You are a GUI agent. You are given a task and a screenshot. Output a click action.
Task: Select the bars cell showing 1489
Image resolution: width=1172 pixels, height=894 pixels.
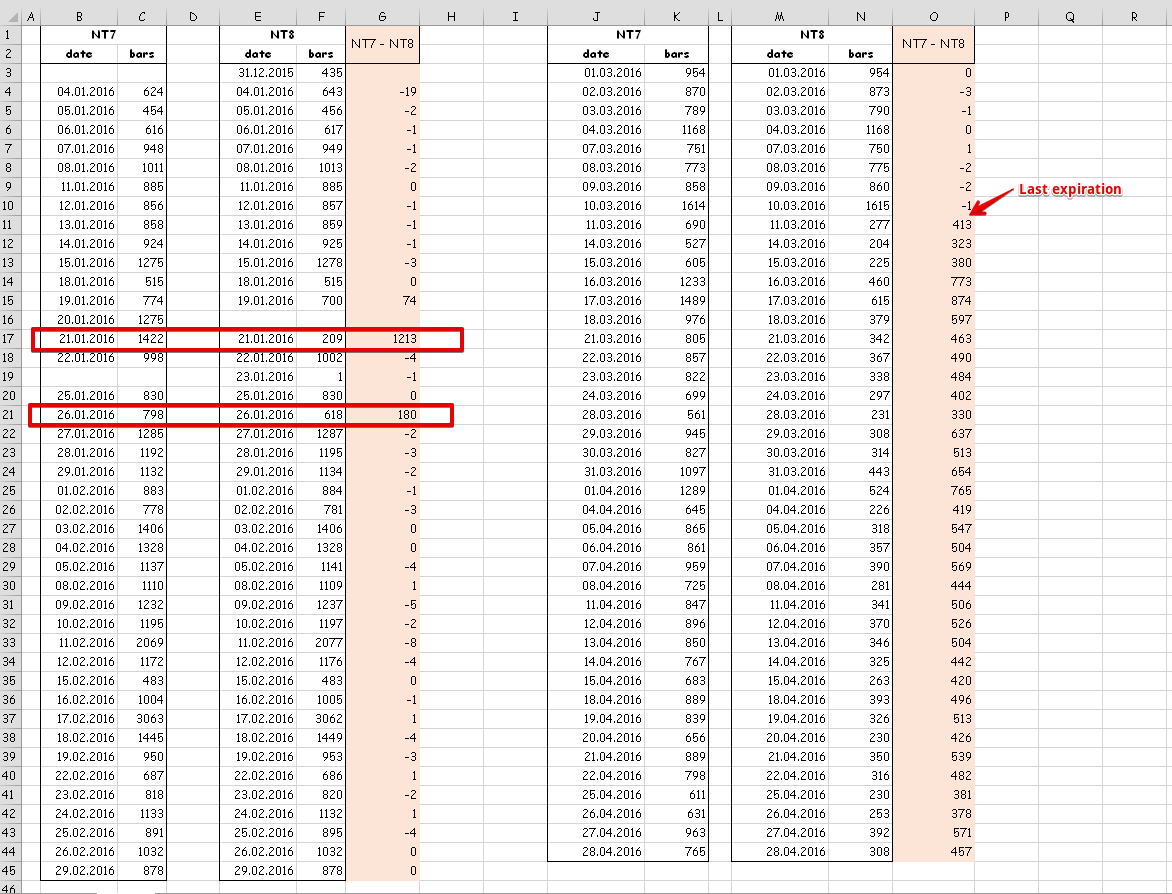tap(676, 300)
